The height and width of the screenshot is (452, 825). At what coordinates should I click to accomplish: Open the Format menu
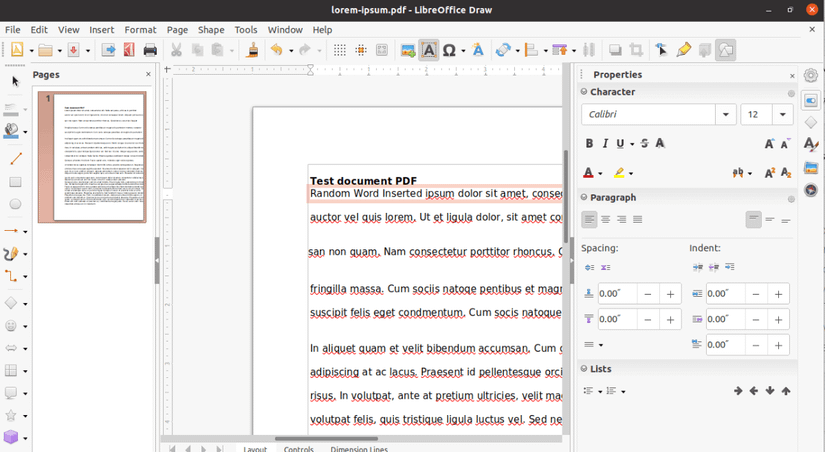(140, 30)
